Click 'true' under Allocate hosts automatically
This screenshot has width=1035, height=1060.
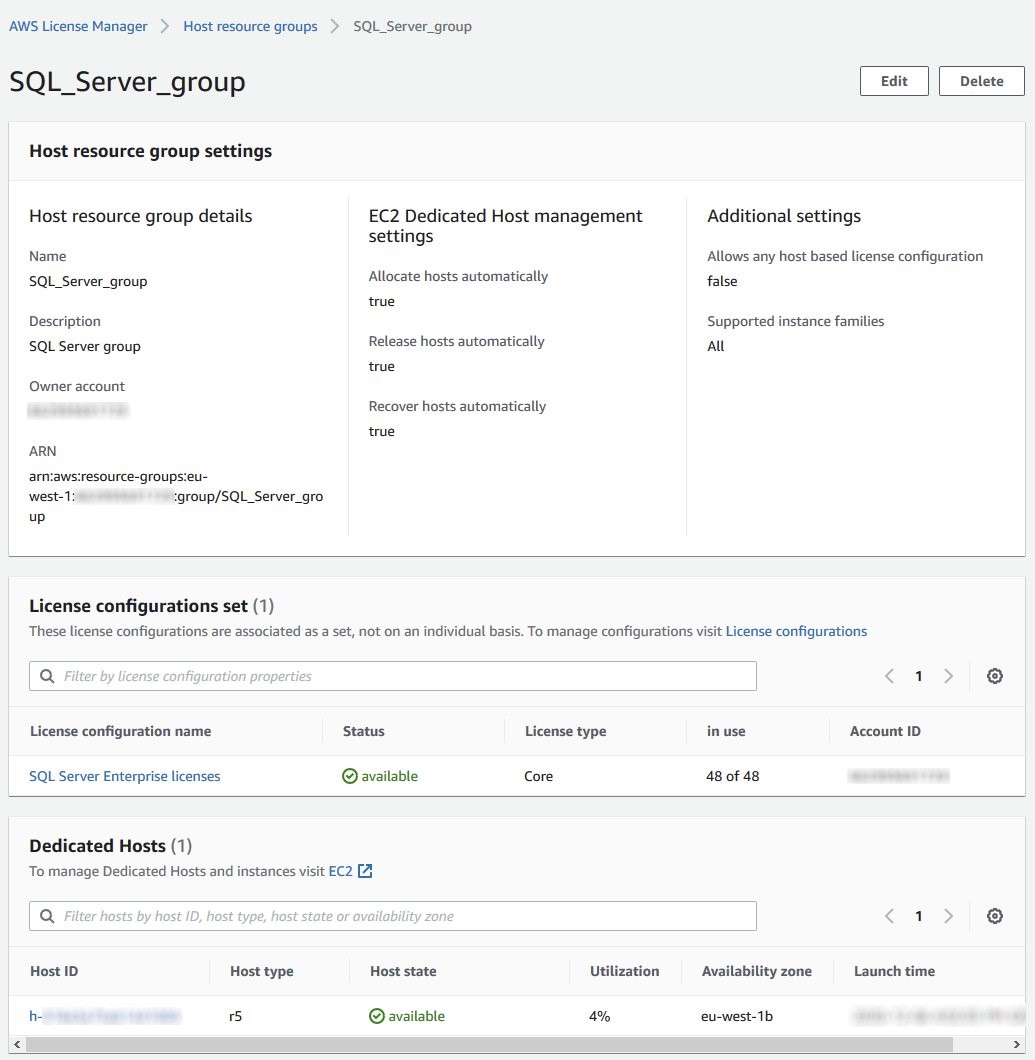click(381, 302)
